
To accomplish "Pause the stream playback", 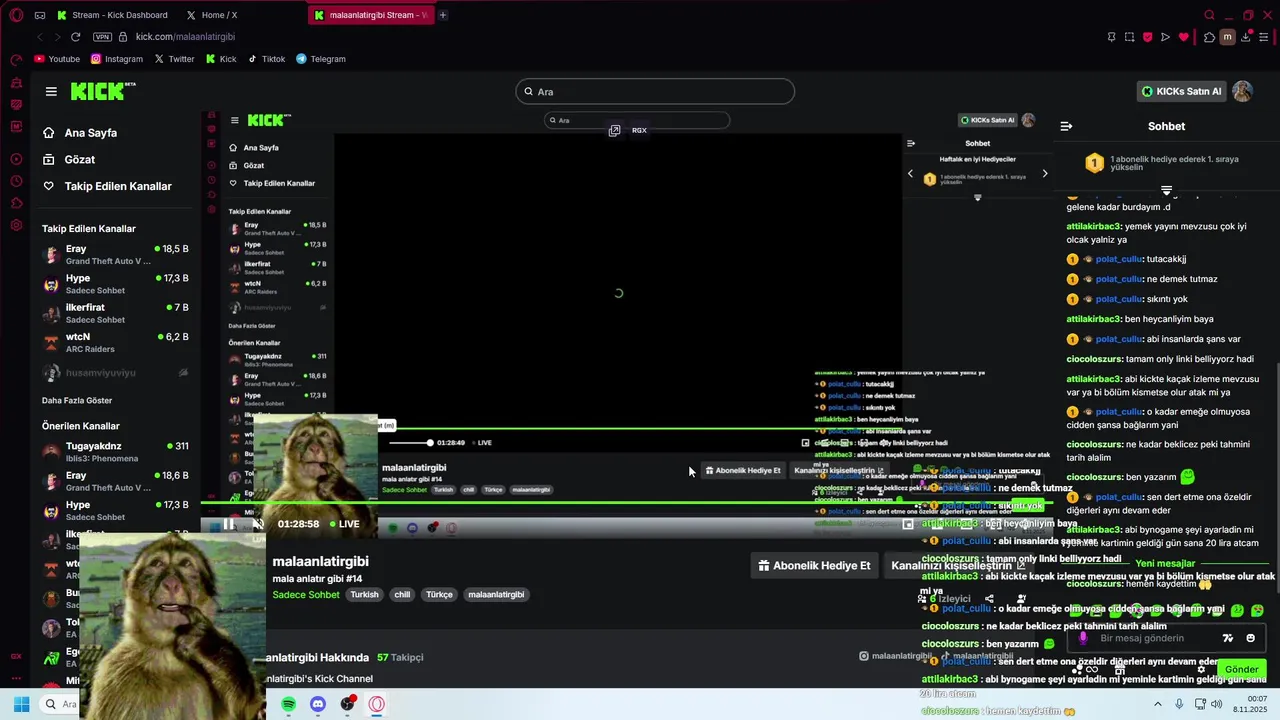I will click(228, 523).
